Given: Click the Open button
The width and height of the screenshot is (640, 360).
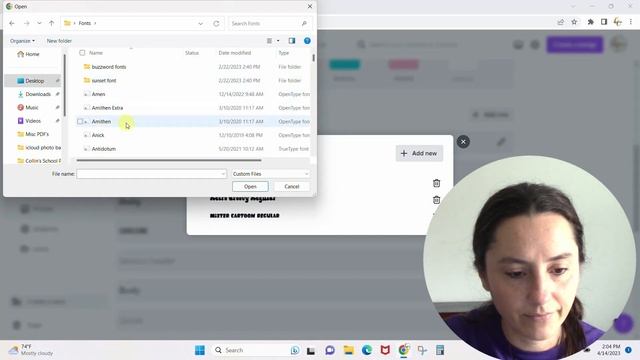Looking at the screenshot, I should coord(250,187).
